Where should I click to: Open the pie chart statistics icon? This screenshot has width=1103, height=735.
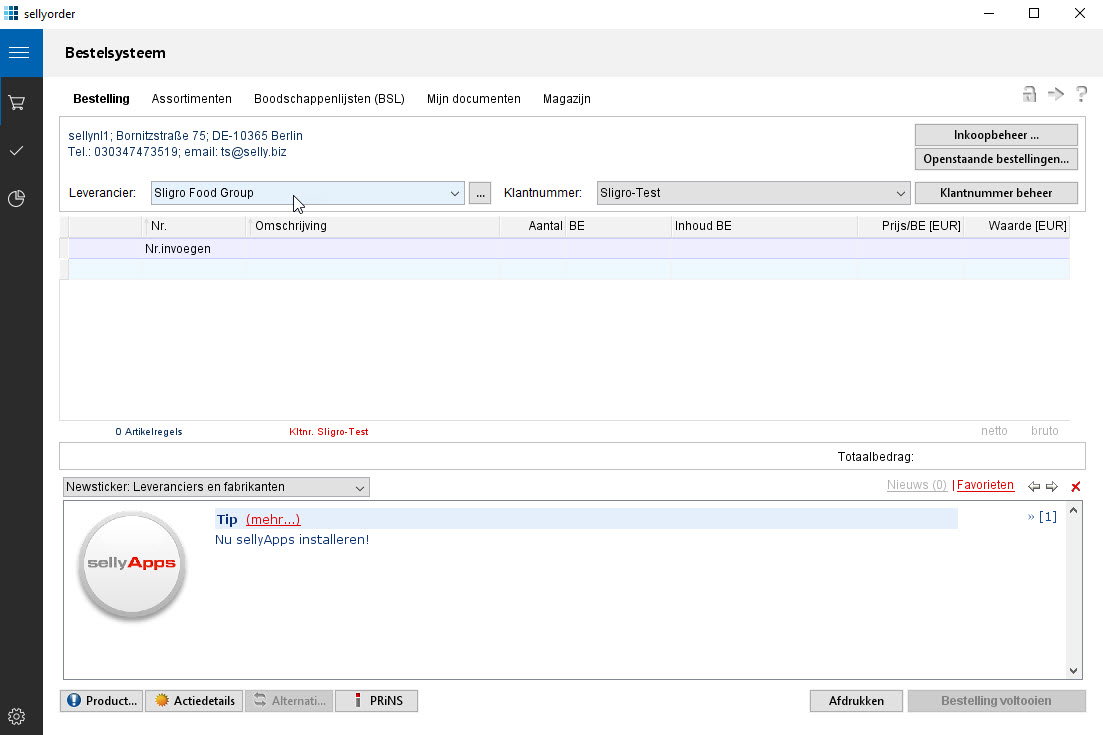click(17, 199)
